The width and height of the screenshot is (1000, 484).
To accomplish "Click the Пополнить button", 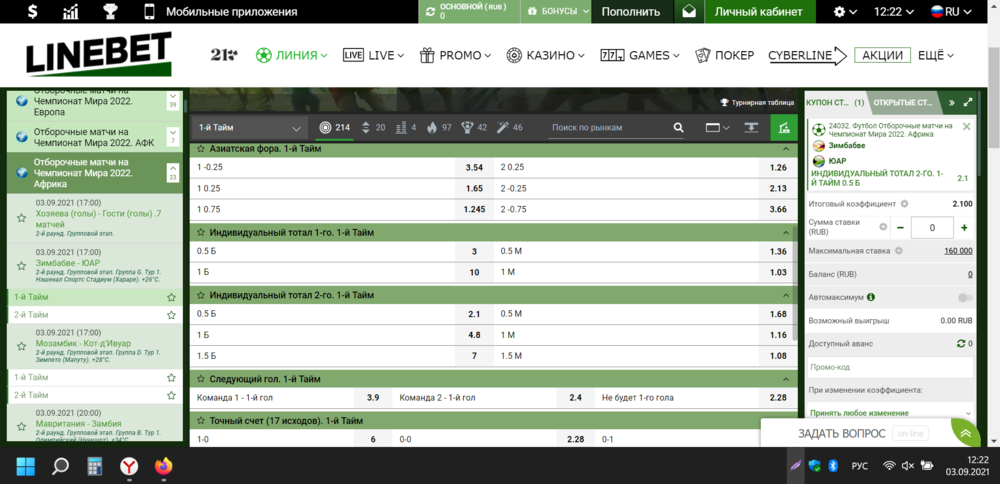I will (631, 11).
